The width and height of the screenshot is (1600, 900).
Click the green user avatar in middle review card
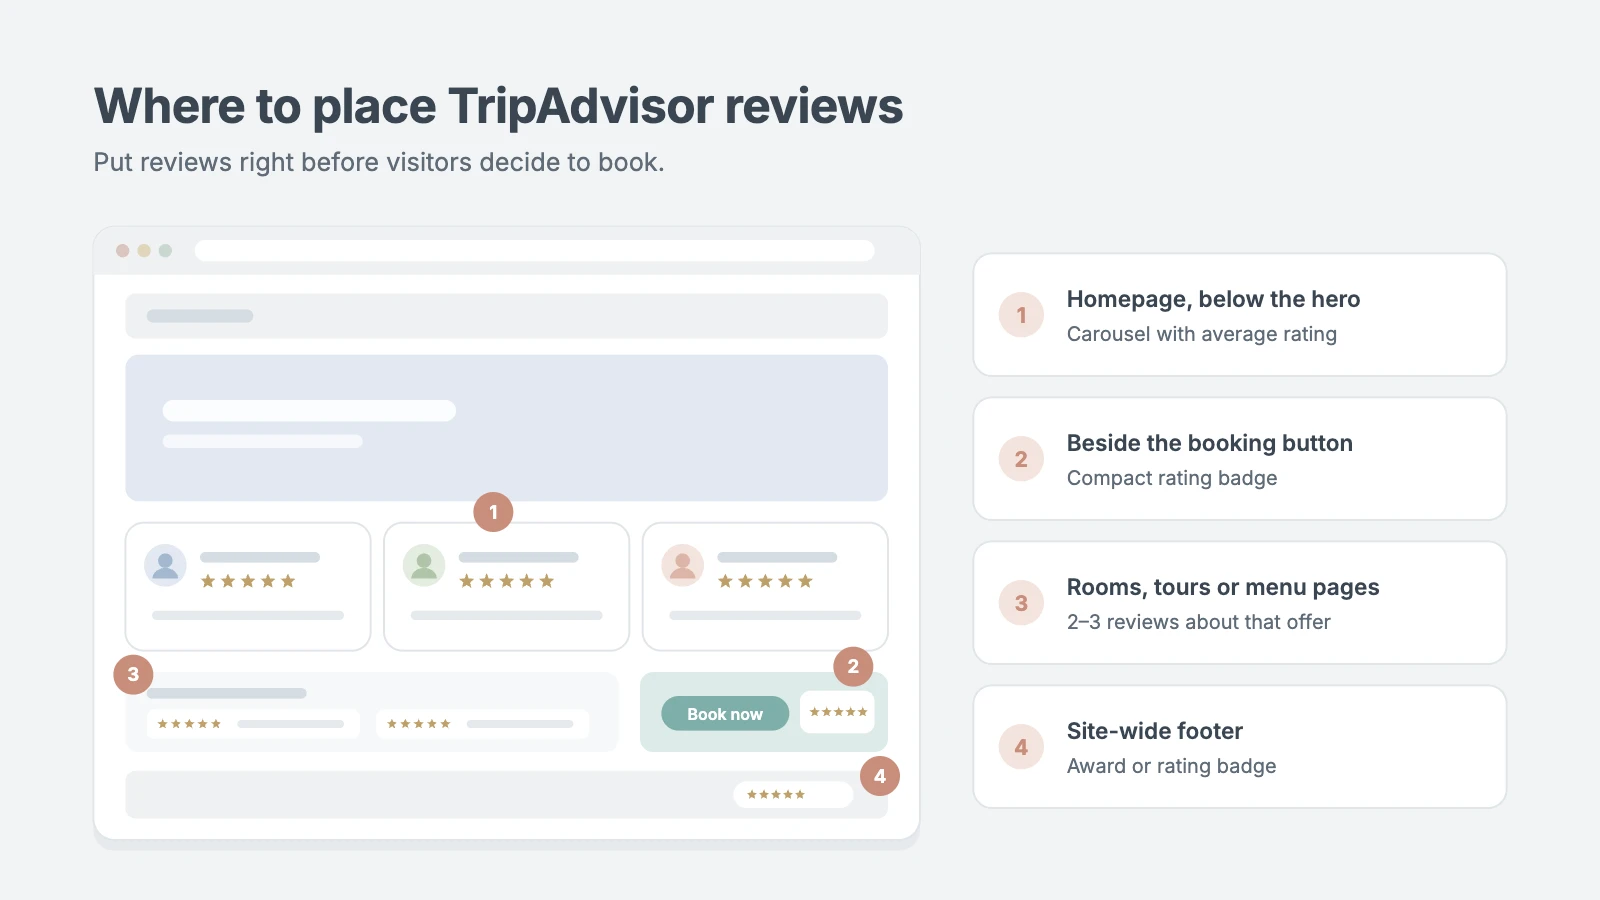coord(424,565)
